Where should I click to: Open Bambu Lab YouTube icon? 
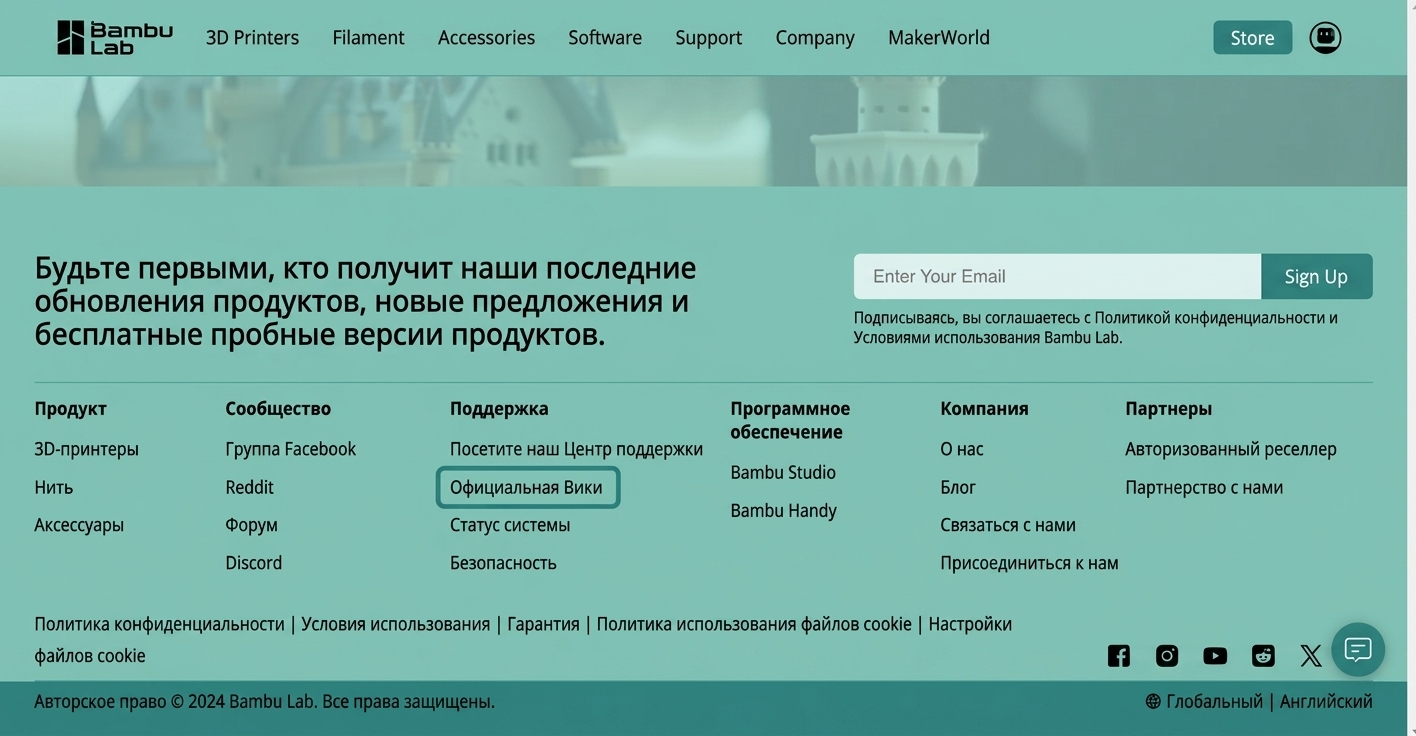[1215, 656]
